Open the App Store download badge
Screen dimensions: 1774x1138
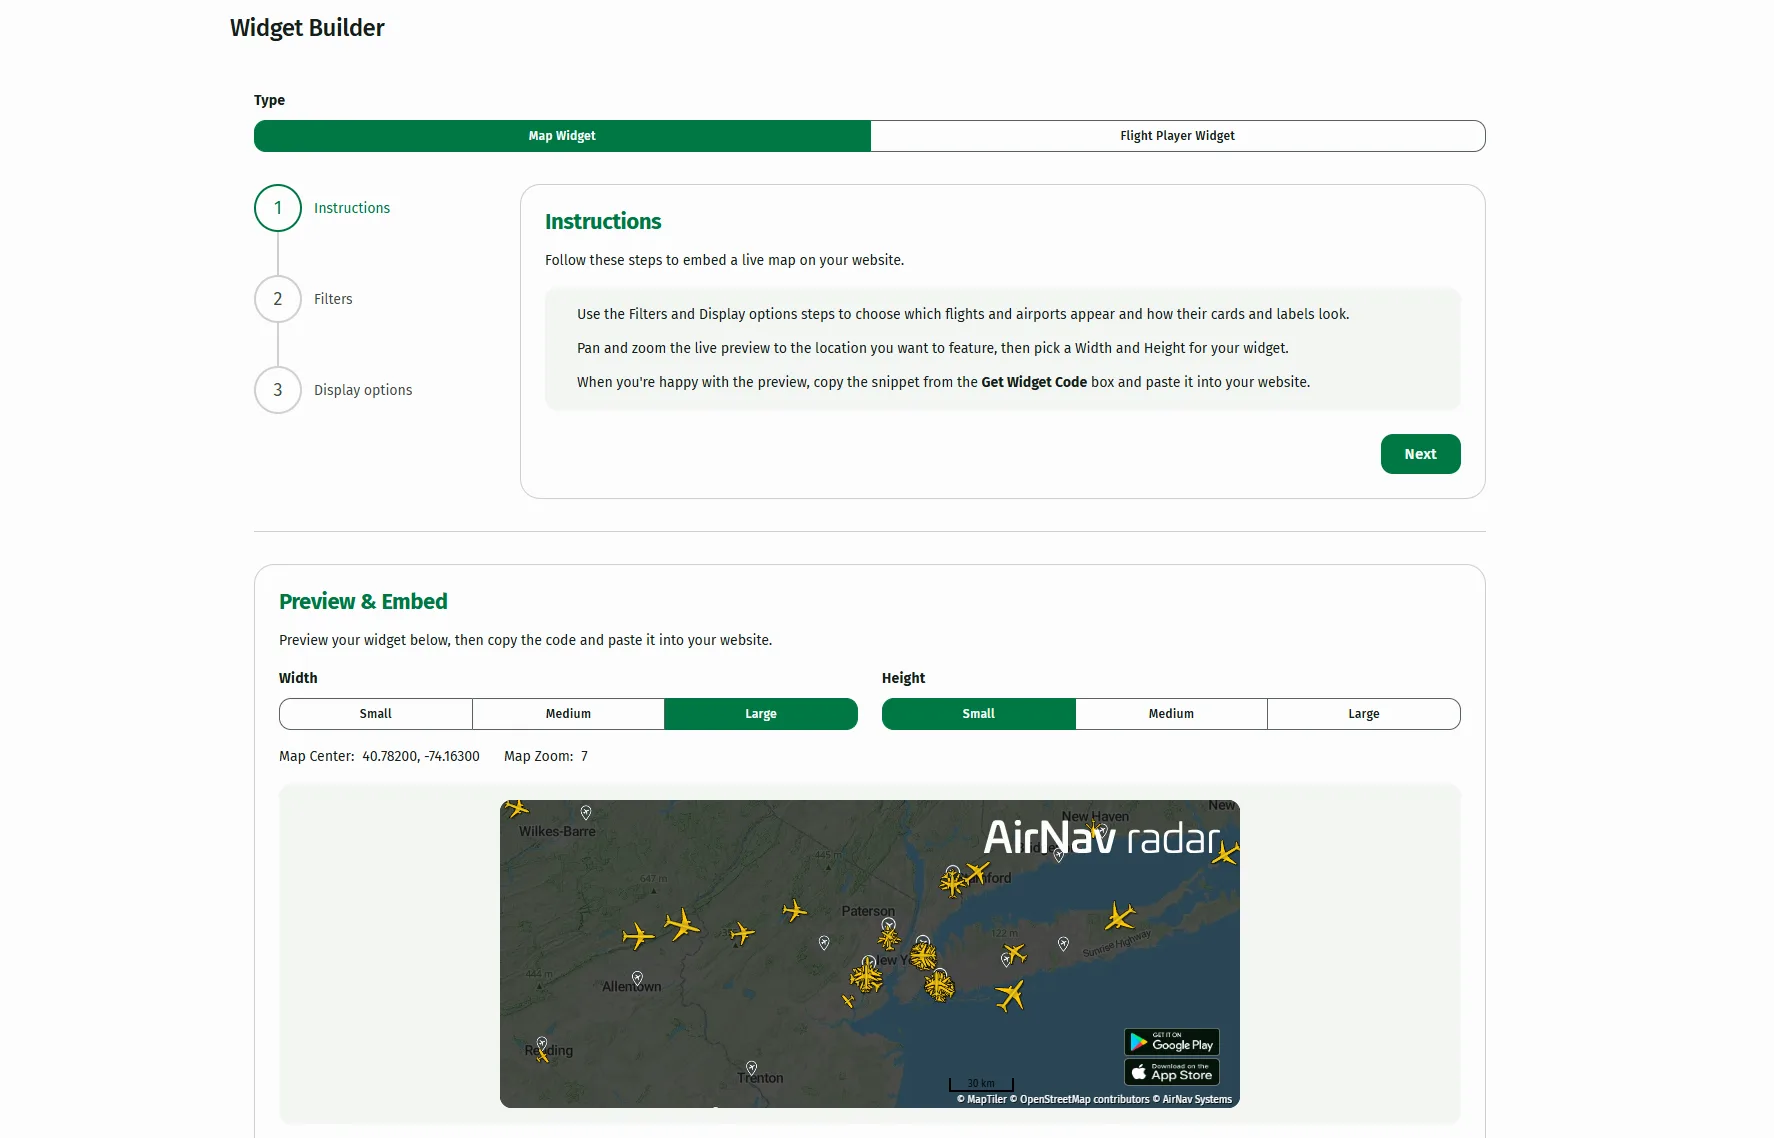1172,1072
